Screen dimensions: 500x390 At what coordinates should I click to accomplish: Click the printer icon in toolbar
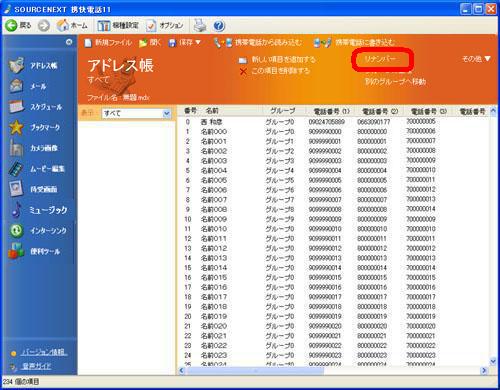coord(200,25)
